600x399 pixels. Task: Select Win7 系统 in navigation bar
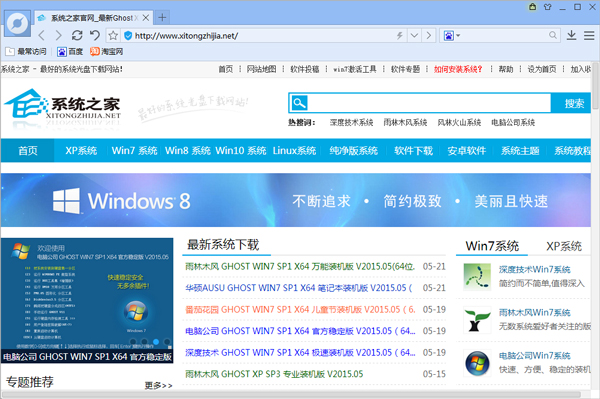tap(134, 151)
